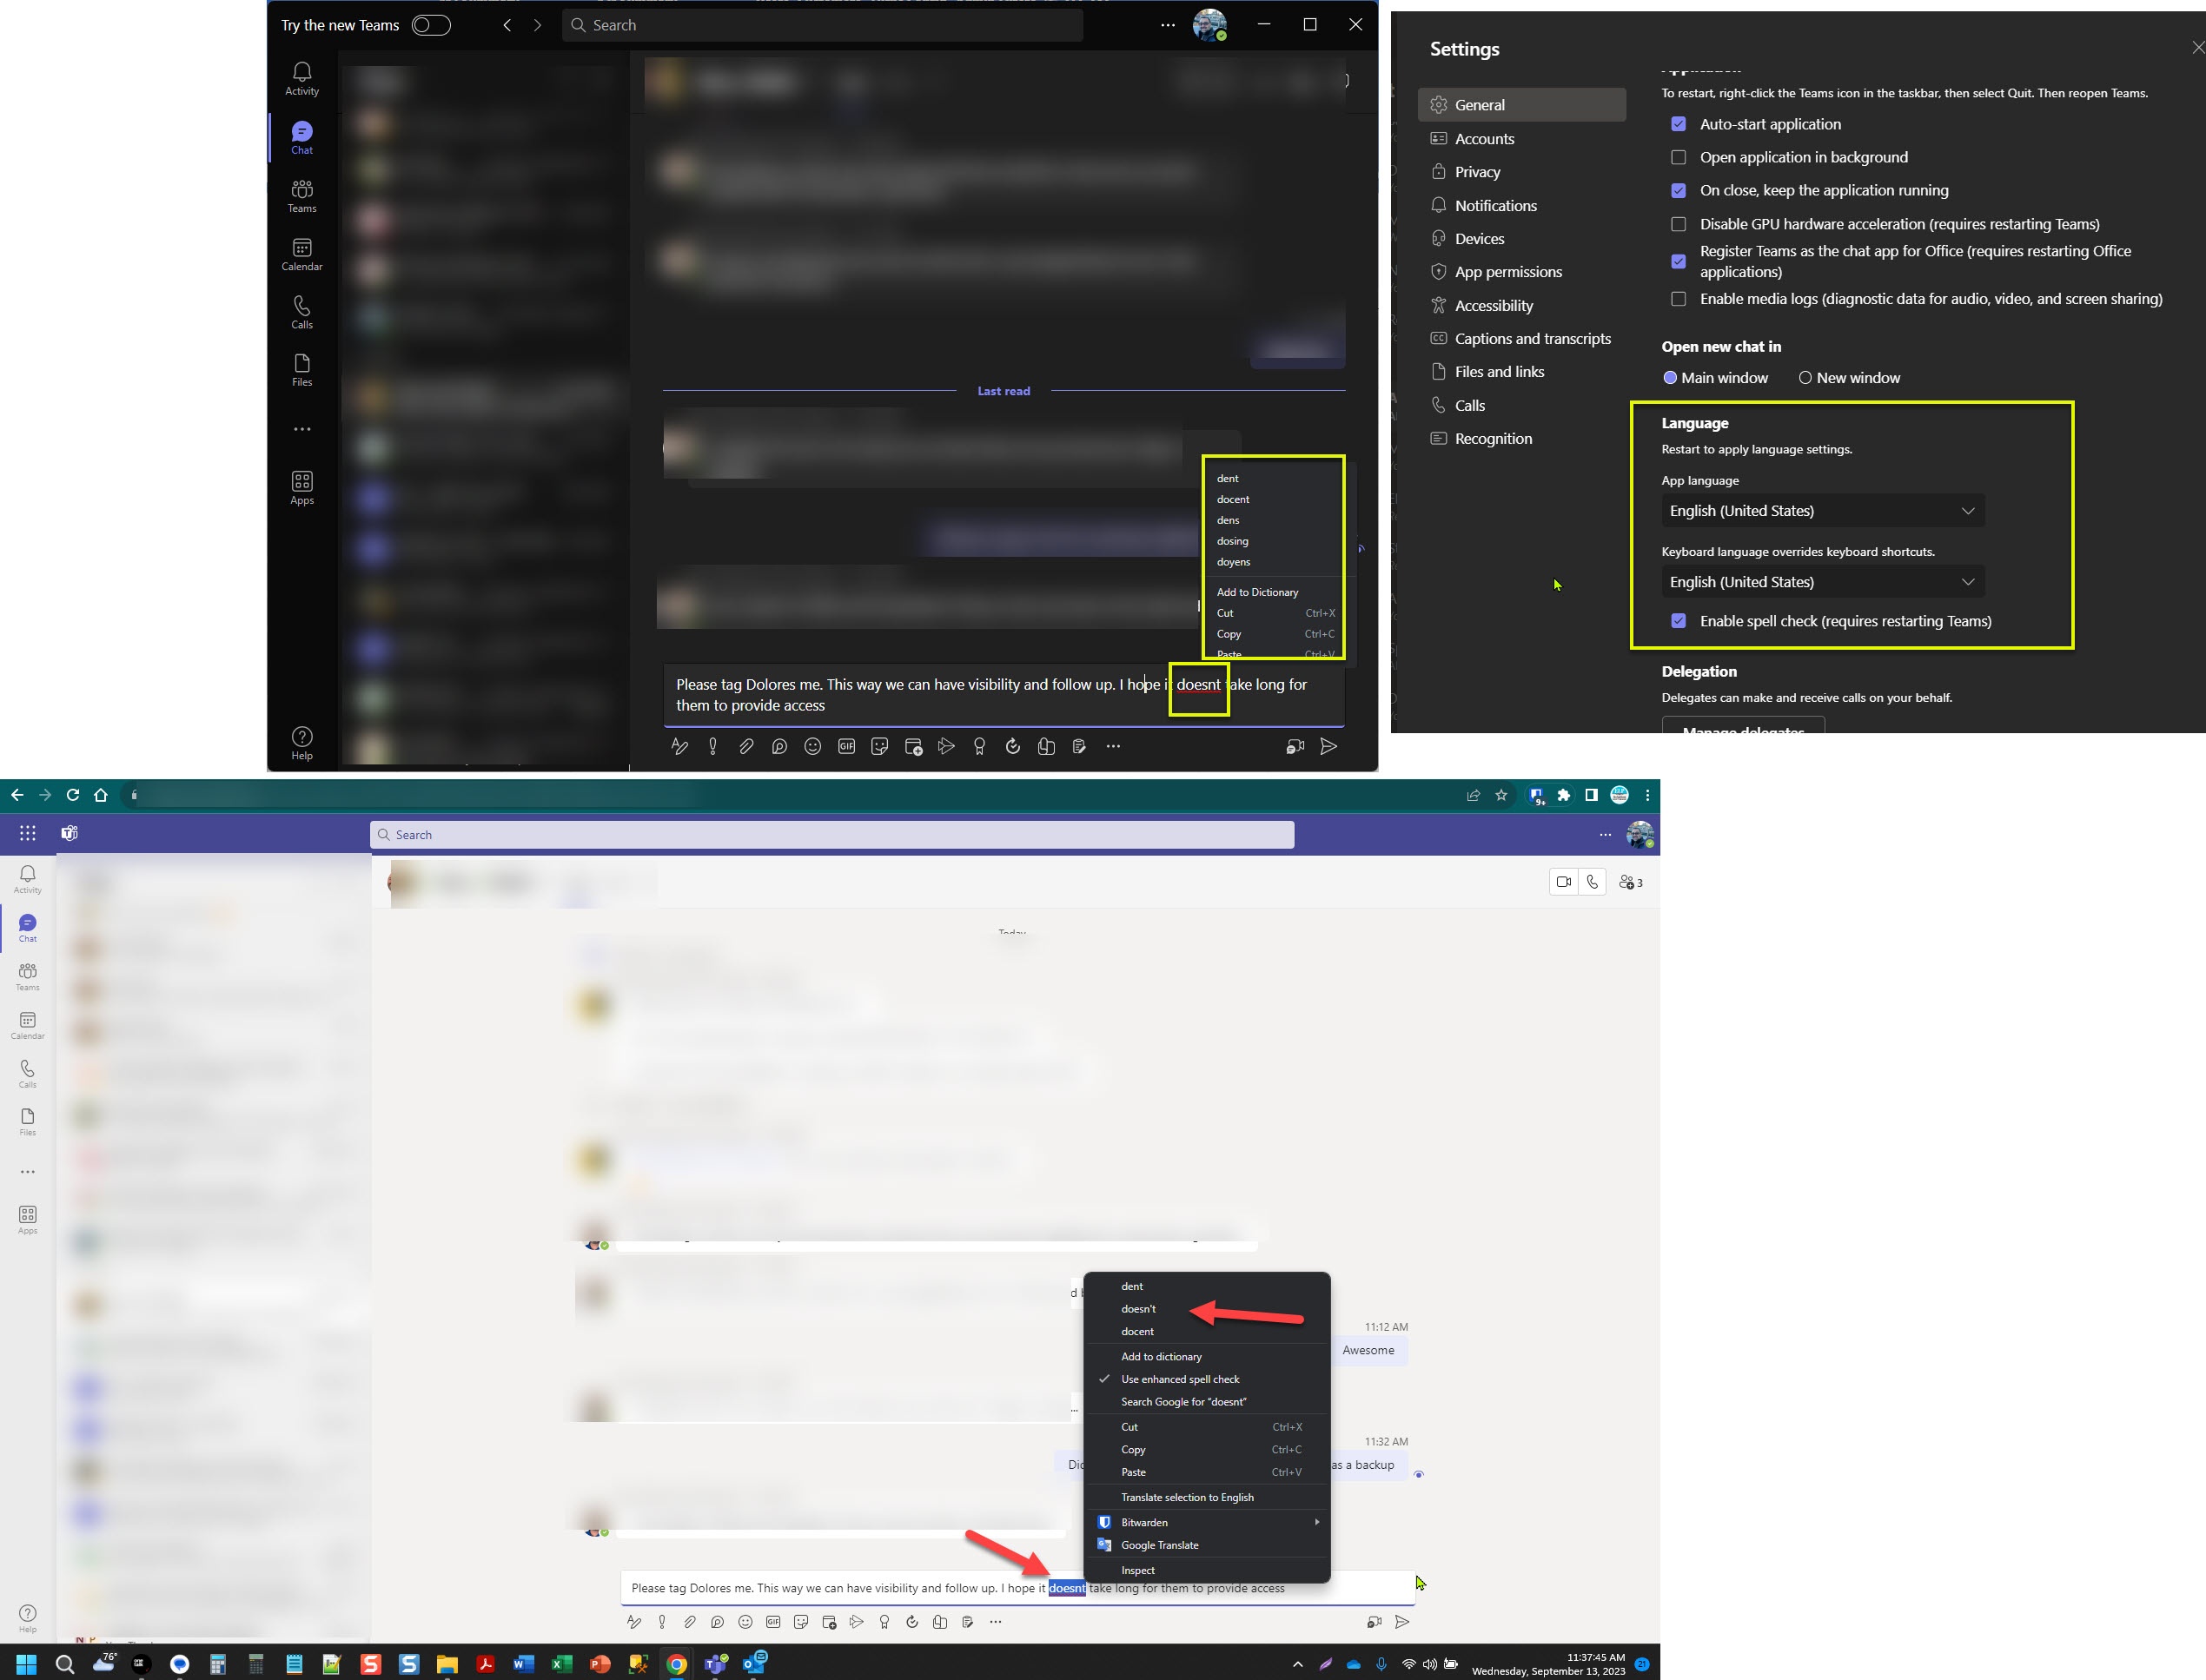
Task: Uncheck Auto-start application
Action: pos(1678,124)
